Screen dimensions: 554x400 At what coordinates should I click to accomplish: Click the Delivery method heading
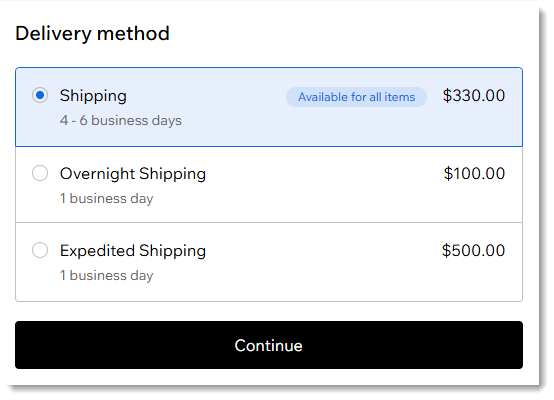coord(92,34)
